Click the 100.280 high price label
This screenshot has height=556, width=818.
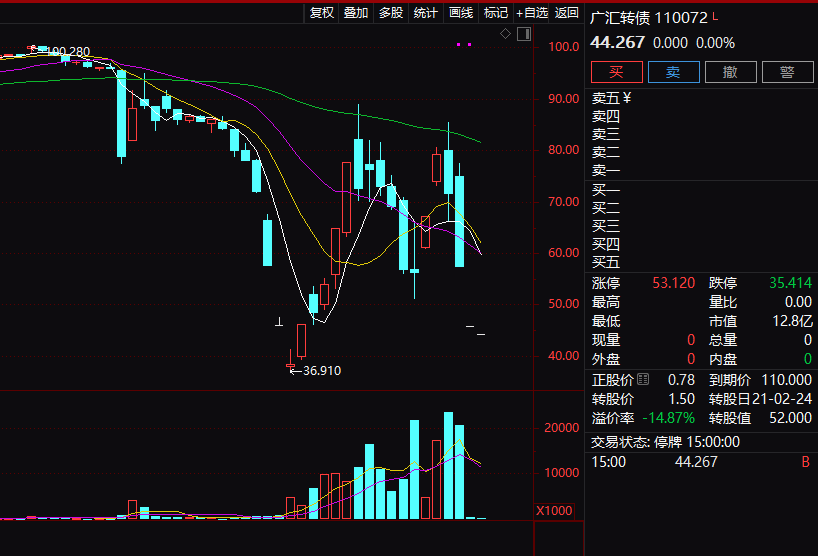[68, 52]
